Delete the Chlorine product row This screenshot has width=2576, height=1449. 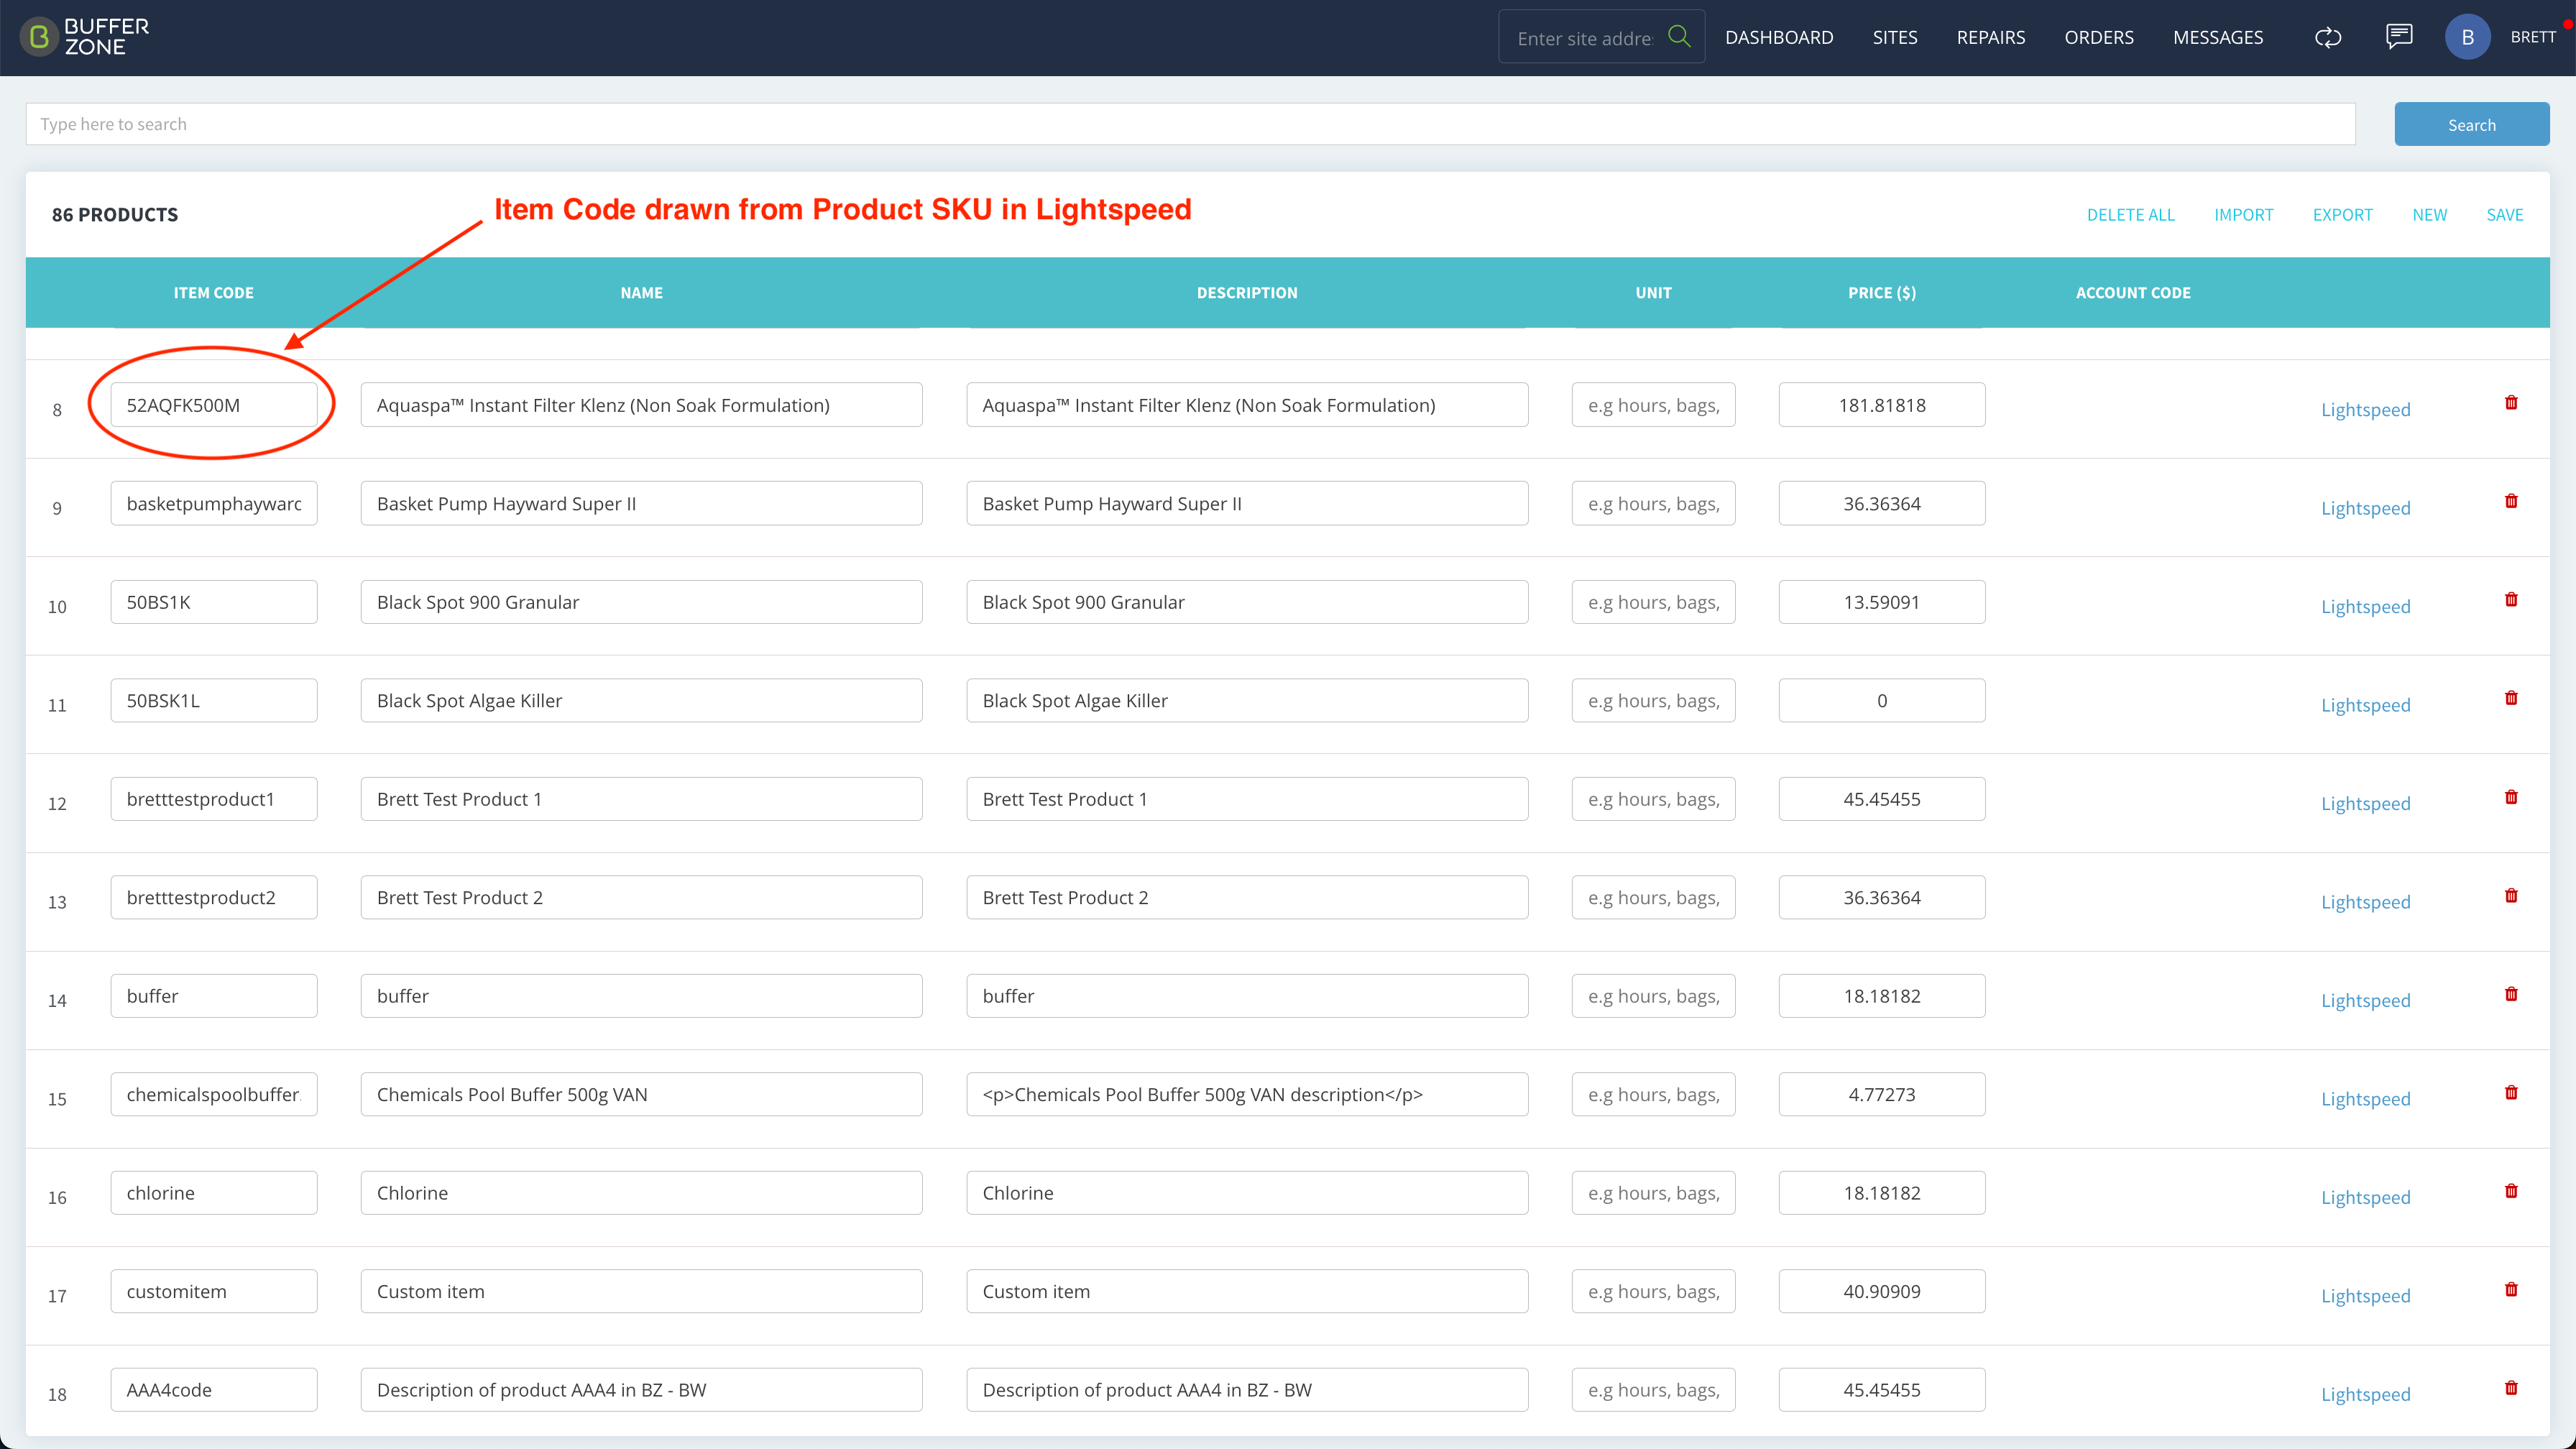2511,1191
